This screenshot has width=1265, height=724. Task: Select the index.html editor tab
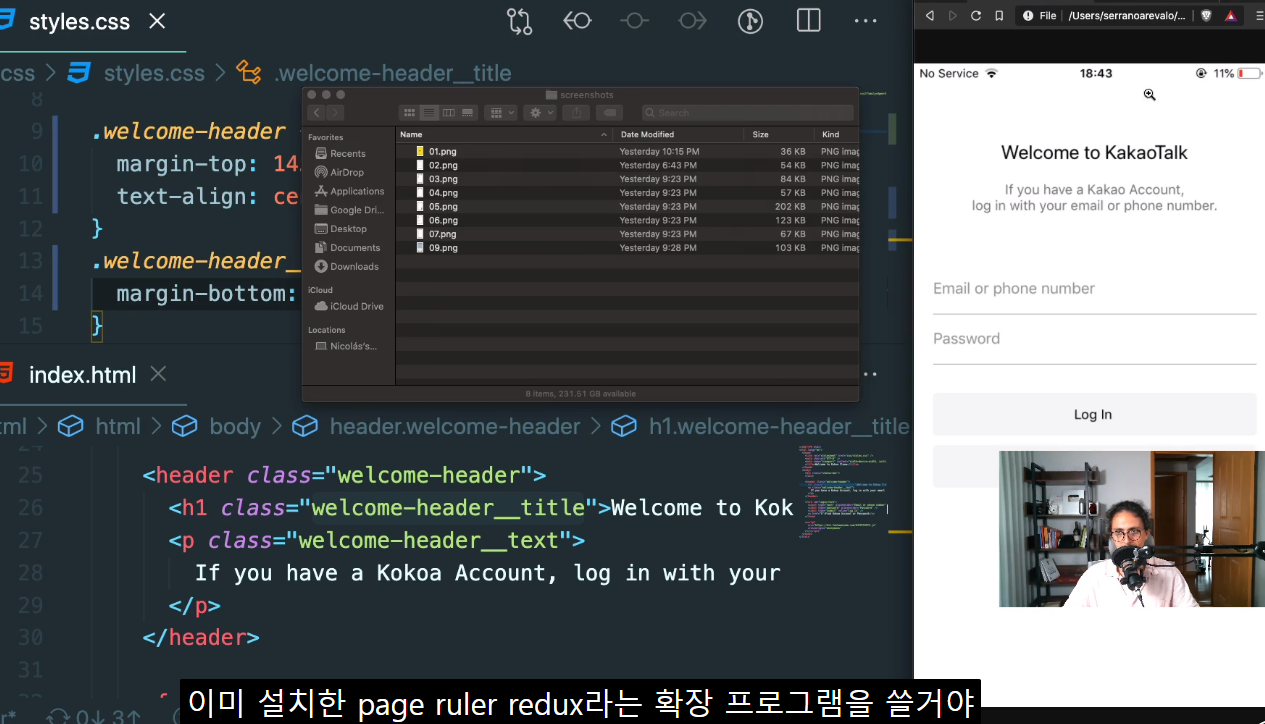(82, 375)
